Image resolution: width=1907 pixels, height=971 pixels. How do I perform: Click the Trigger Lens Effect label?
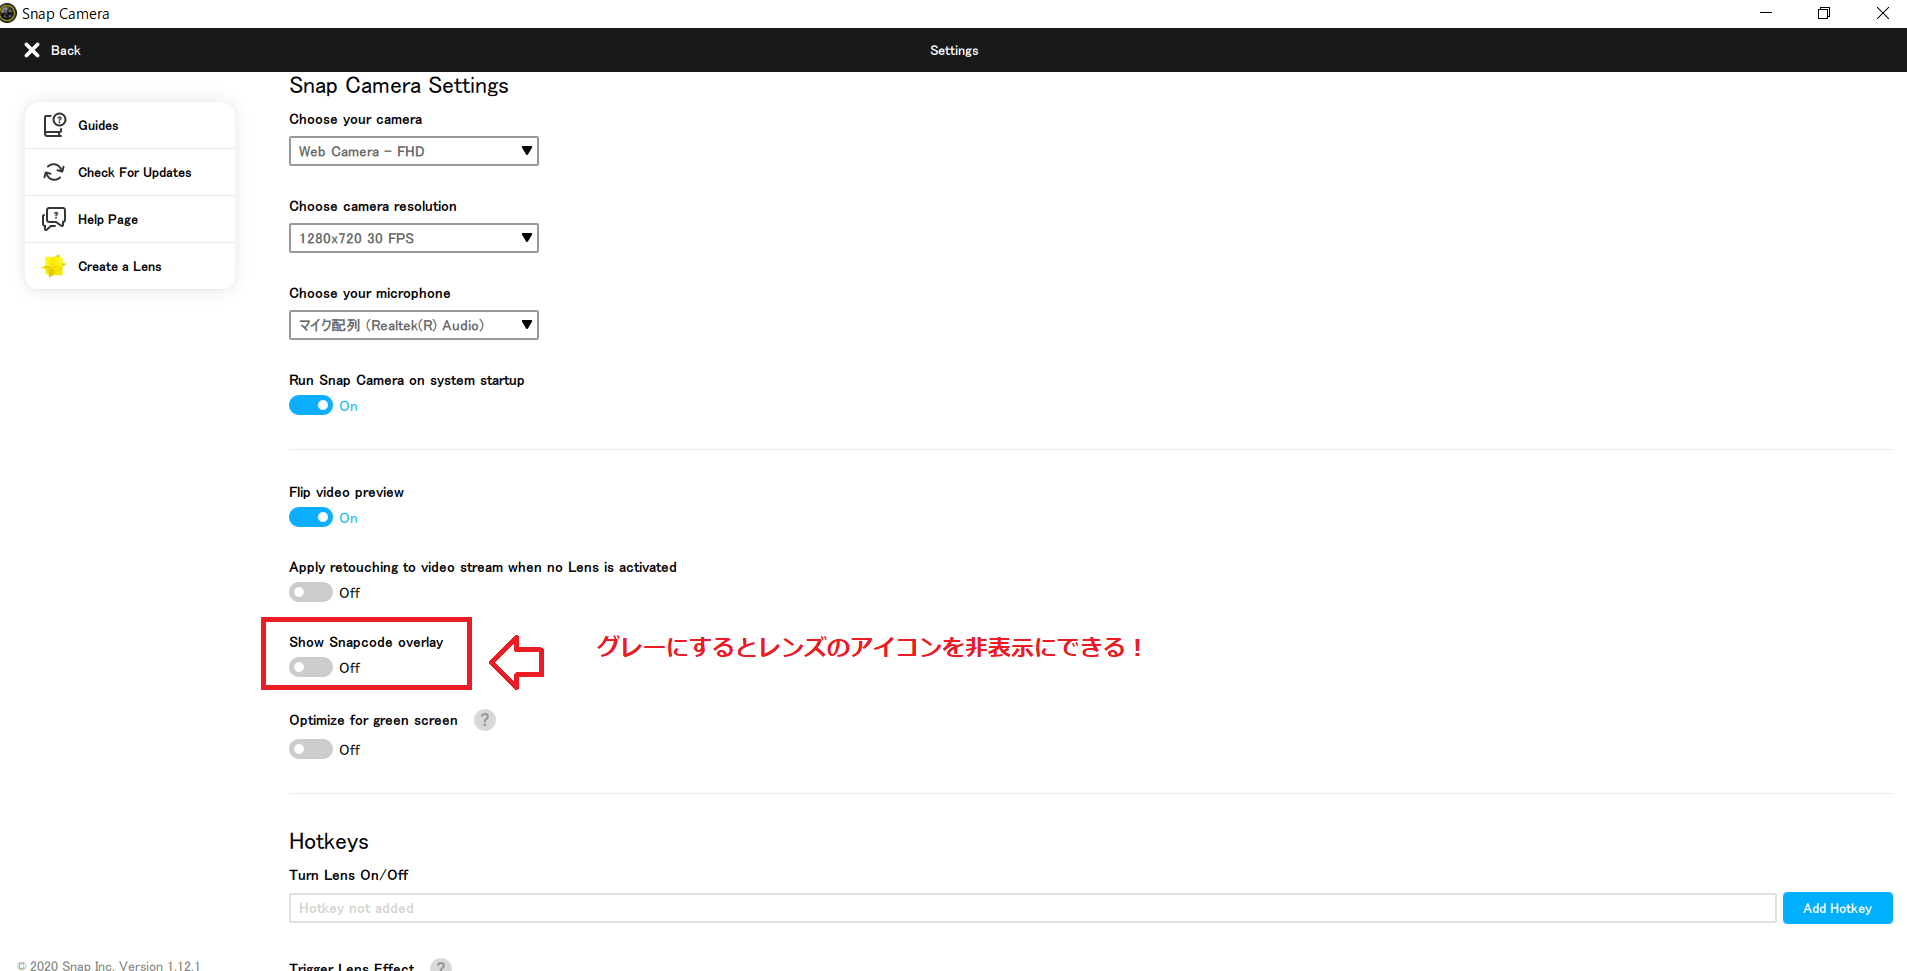[x=352, y=965]
